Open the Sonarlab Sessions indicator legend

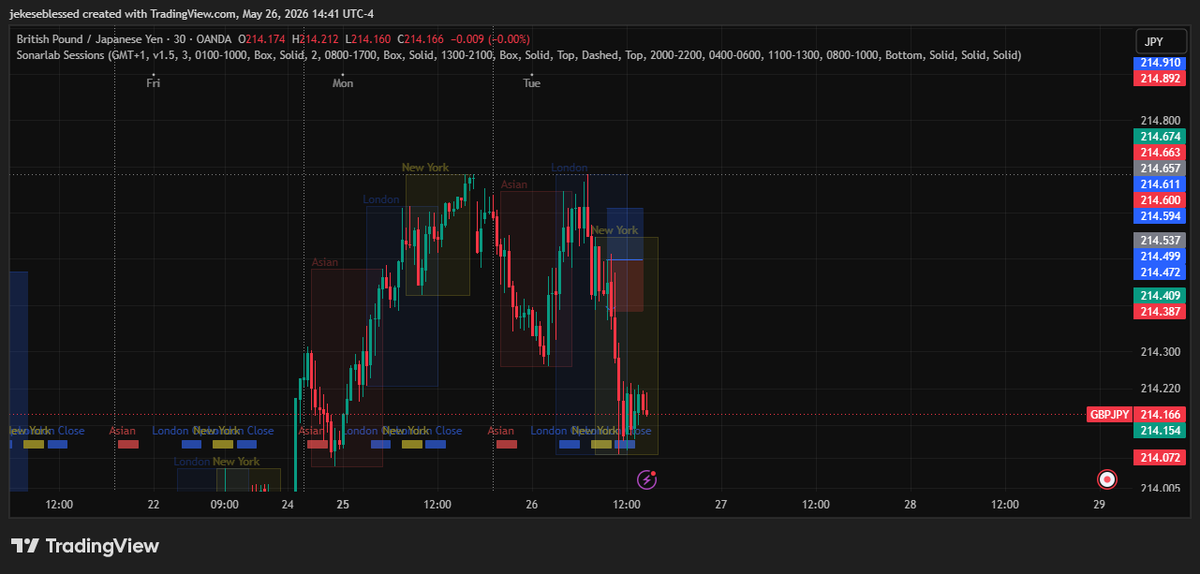pyautogui.click(x=519, y=55)
